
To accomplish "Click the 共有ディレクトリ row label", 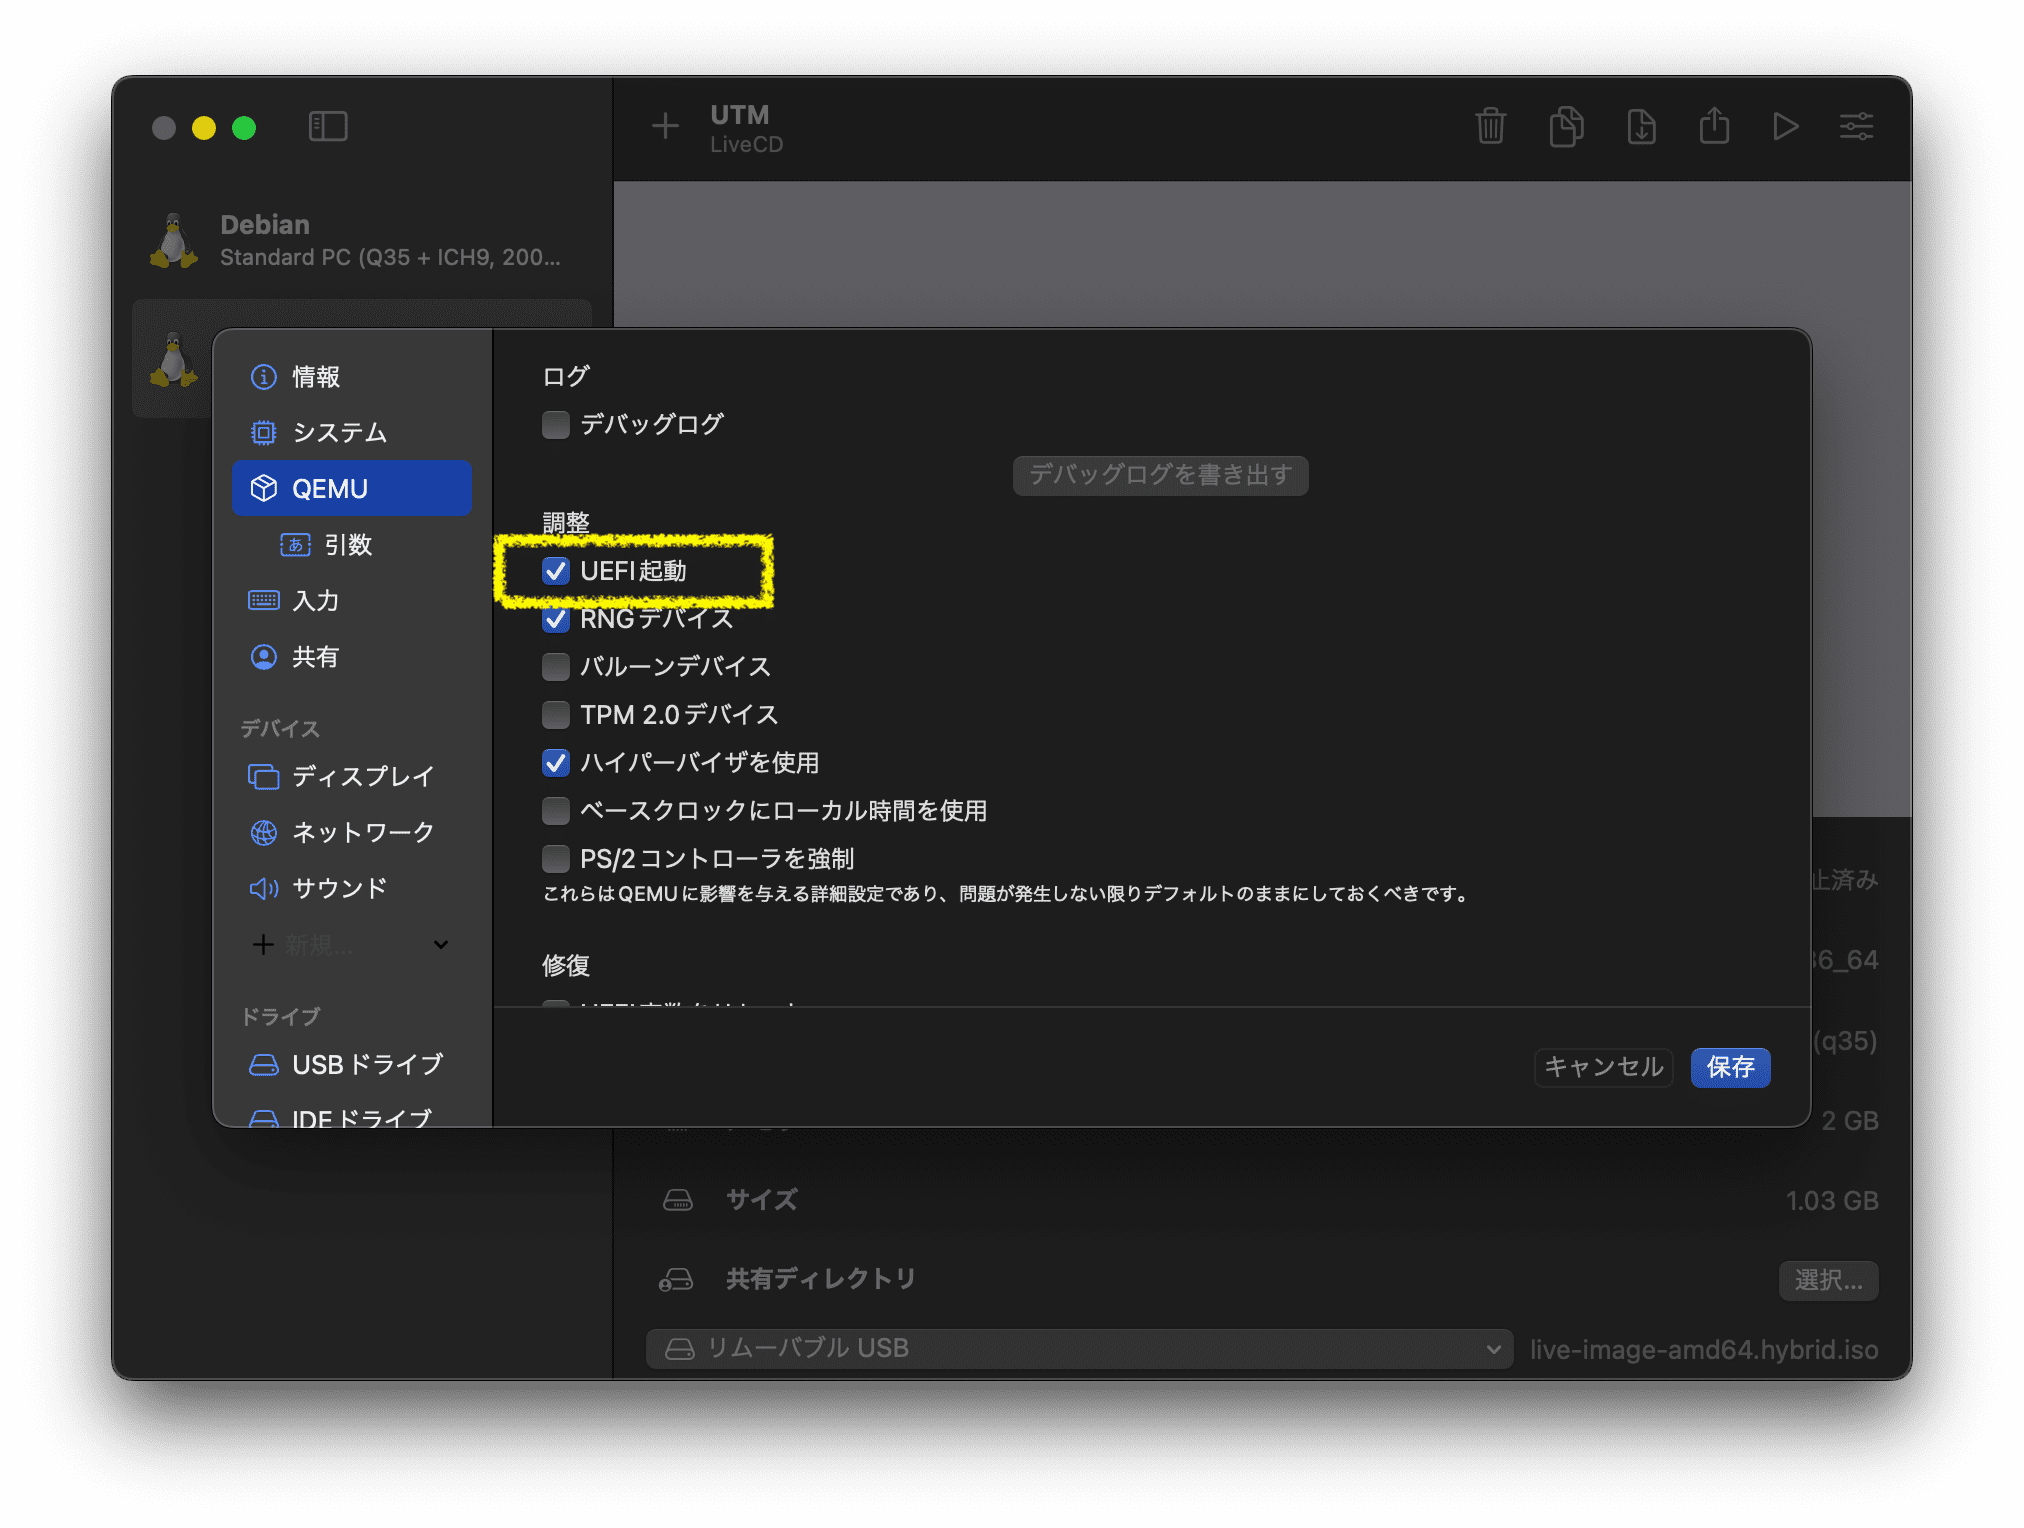I will pos(821,1279).
